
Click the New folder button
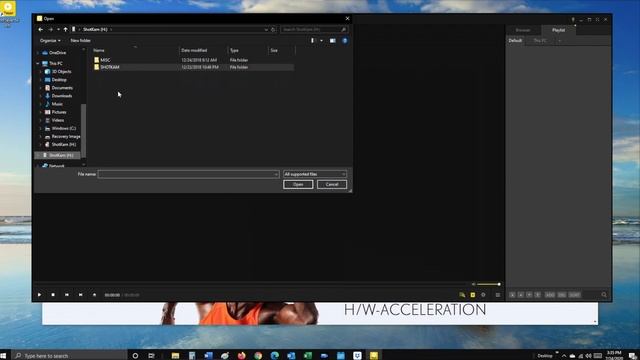[x=80, y=40]
